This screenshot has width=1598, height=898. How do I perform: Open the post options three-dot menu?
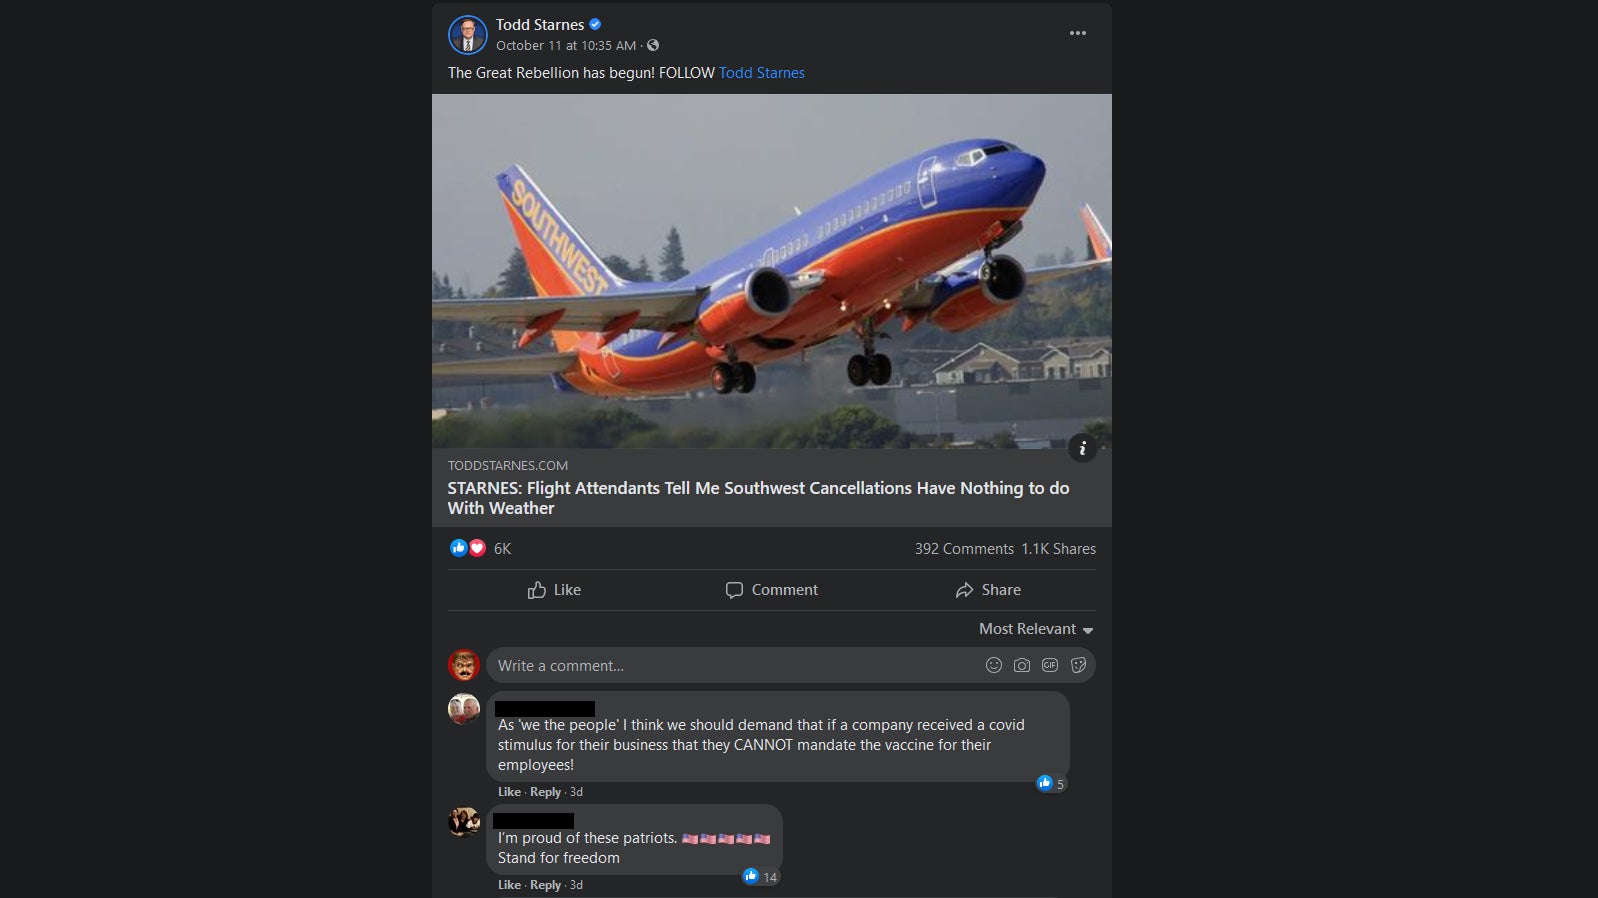point(1077,33)
